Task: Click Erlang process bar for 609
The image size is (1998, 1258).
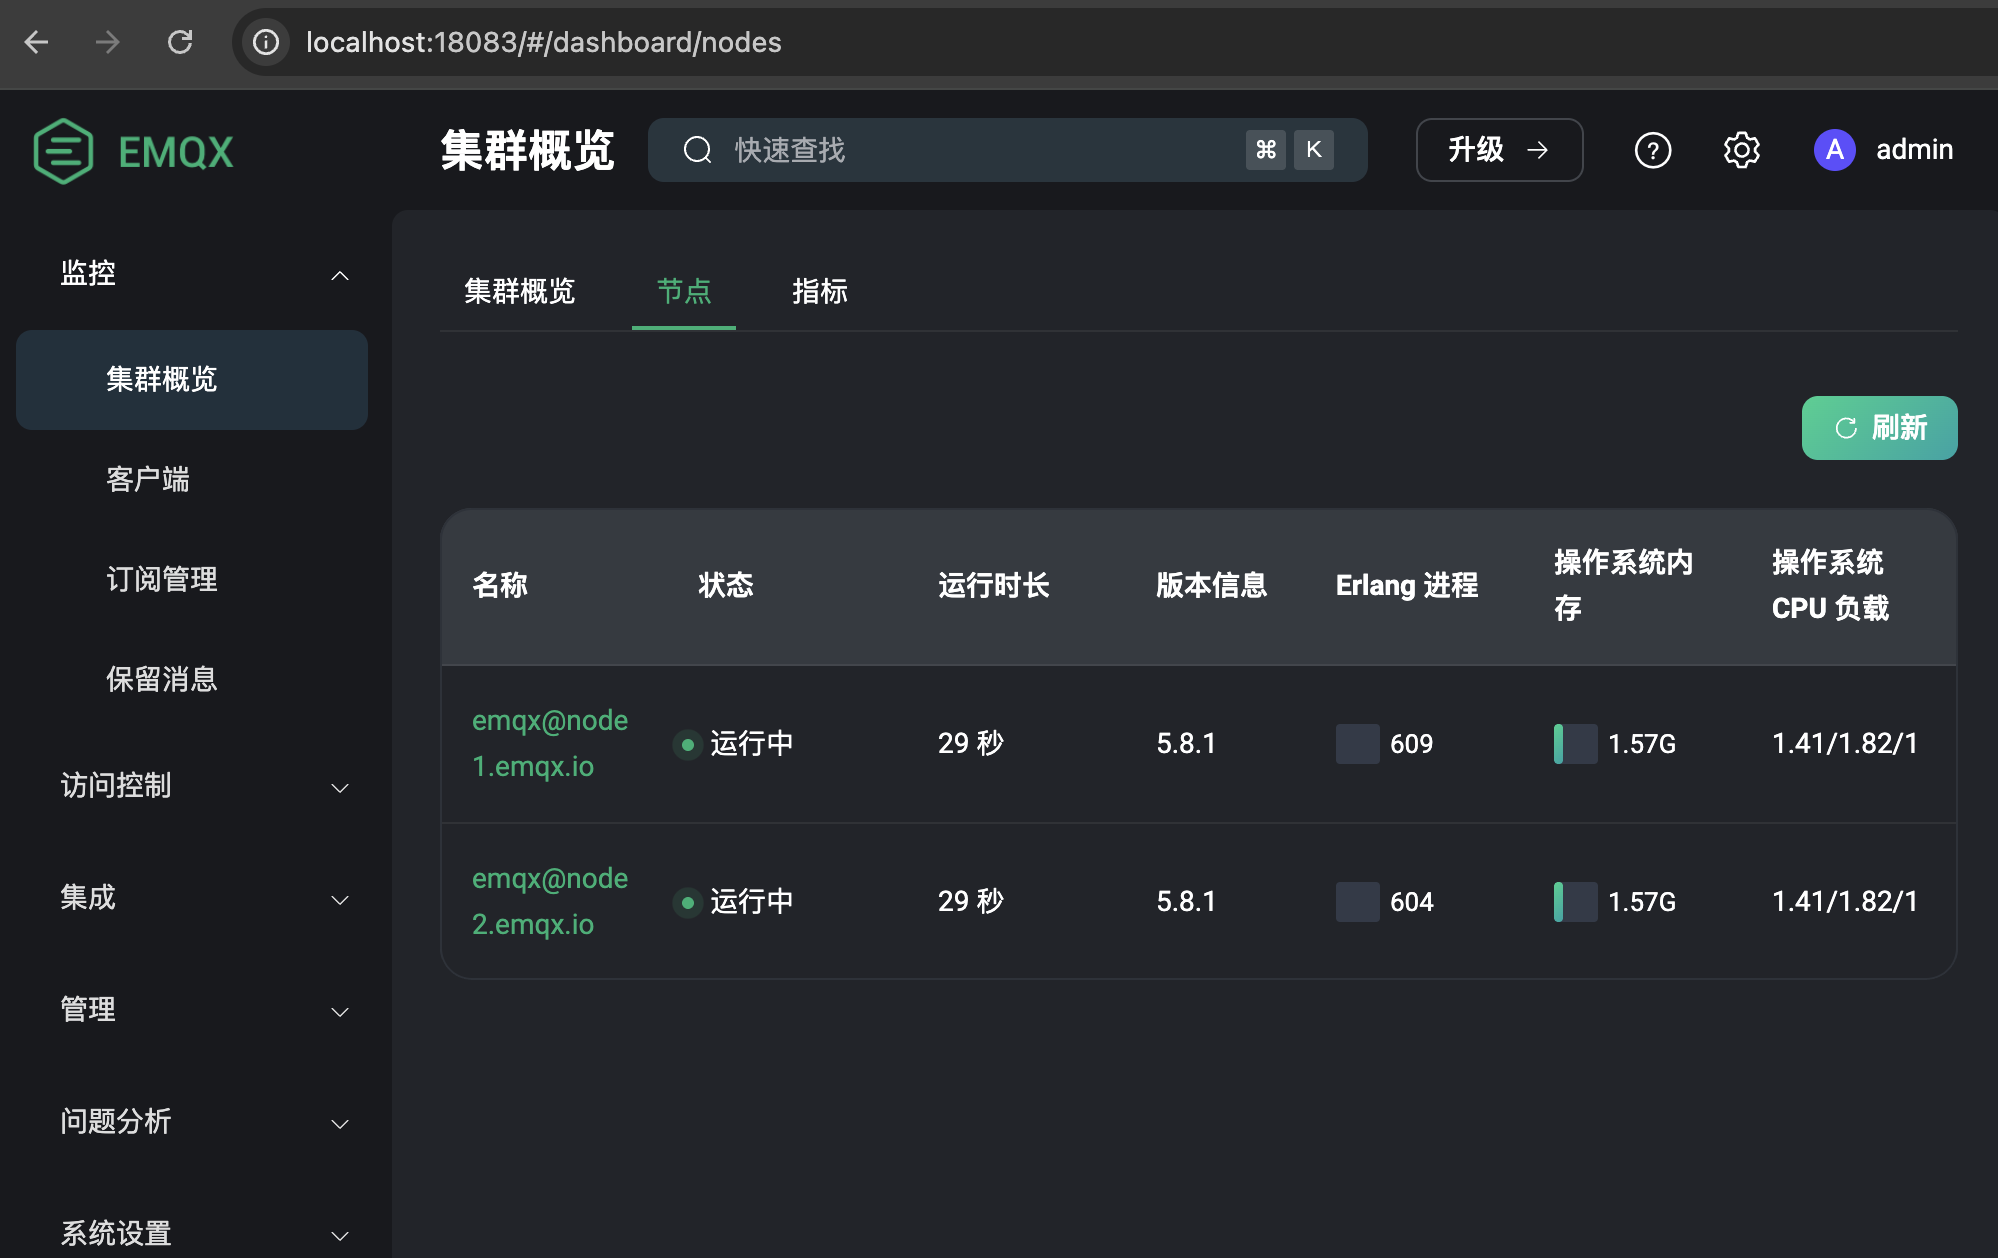Action: click(x=1357, y=744)
